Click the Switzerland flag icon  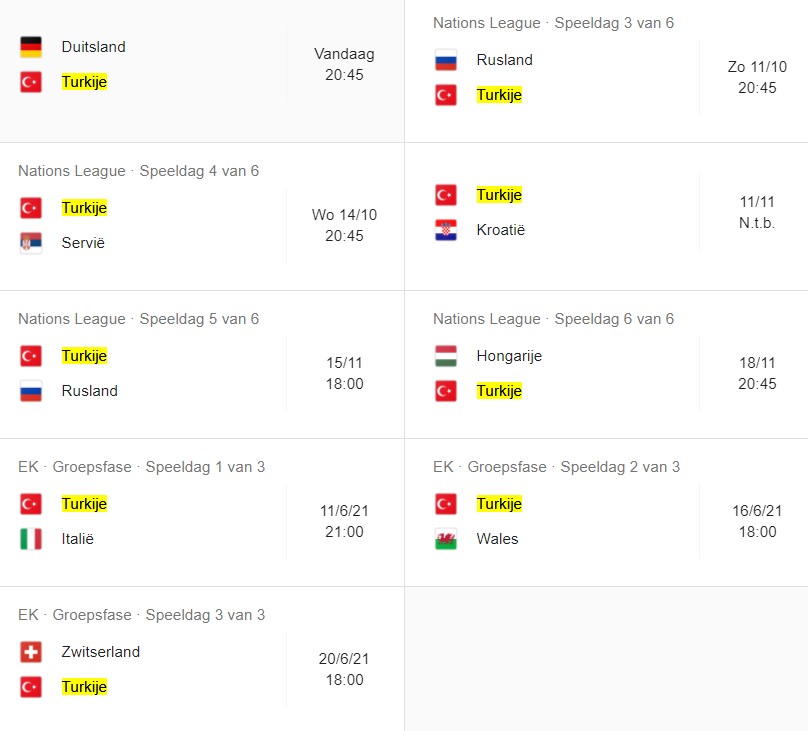click(31, 652)
